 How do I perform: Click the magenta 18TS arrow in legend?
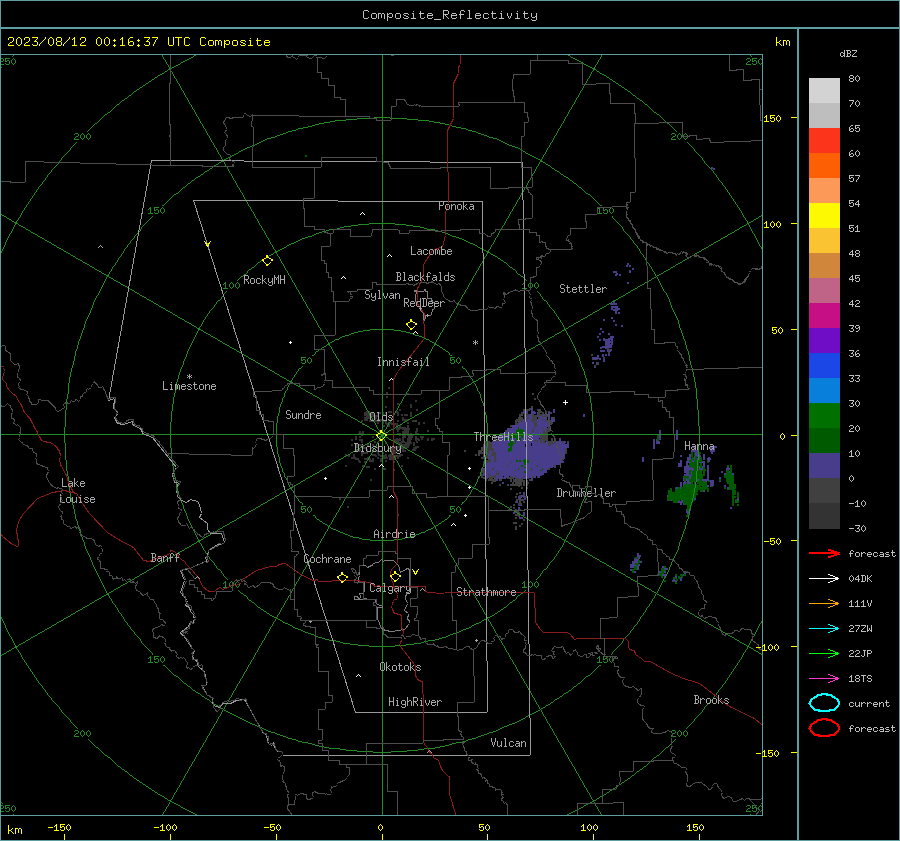pyautogui.click(x=824, y=679)
